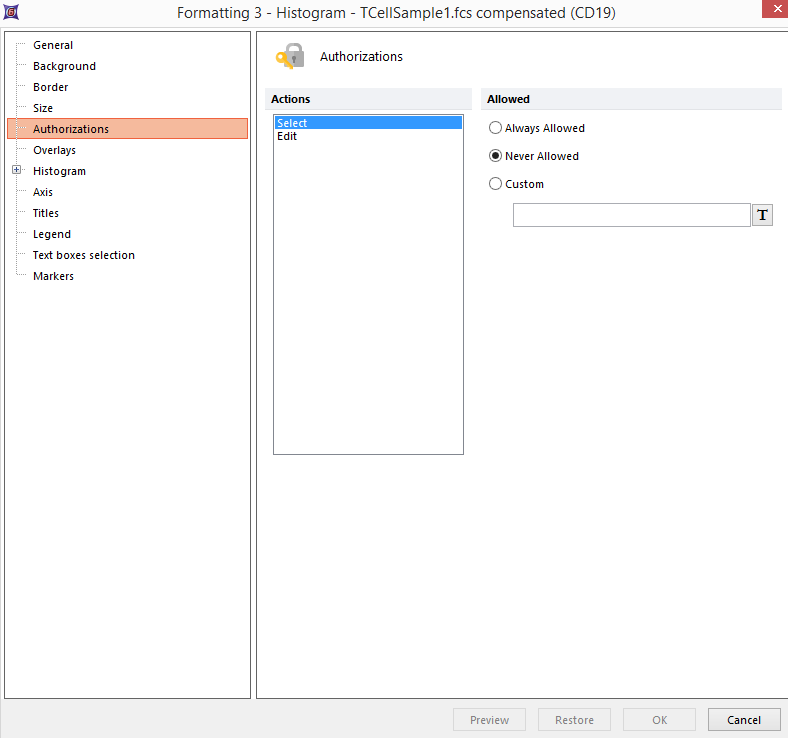Go to the Background category
The height and width of the screenshot is (738, 788).
(64, 66)
